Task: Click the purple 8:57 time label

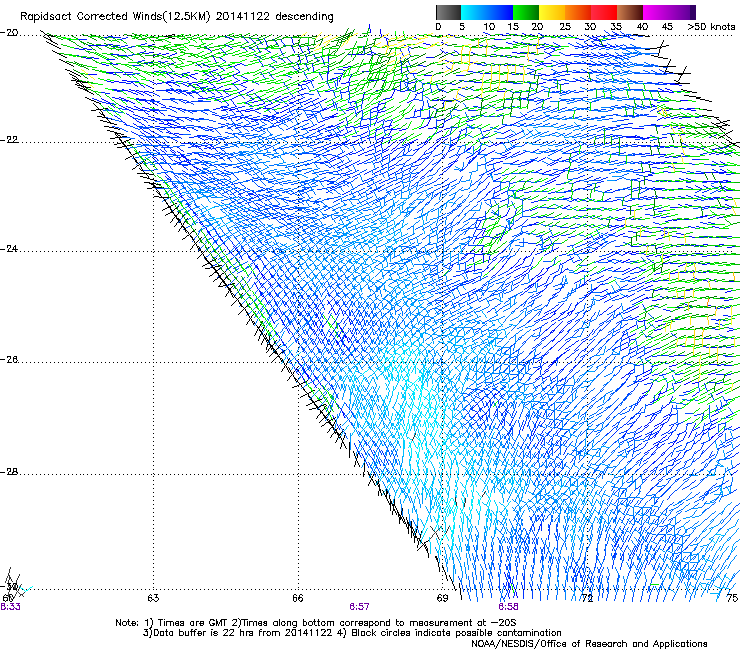Action: (x=359, y=607)
